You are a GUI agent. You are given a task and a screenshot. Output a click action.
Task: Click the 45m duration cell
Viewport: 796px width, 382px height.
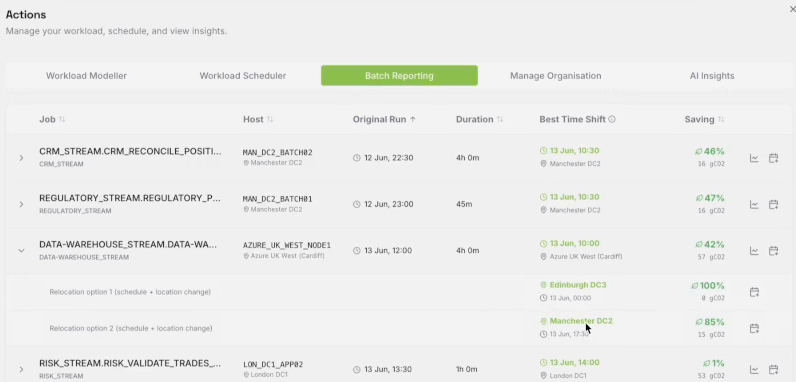click(464, 204)
